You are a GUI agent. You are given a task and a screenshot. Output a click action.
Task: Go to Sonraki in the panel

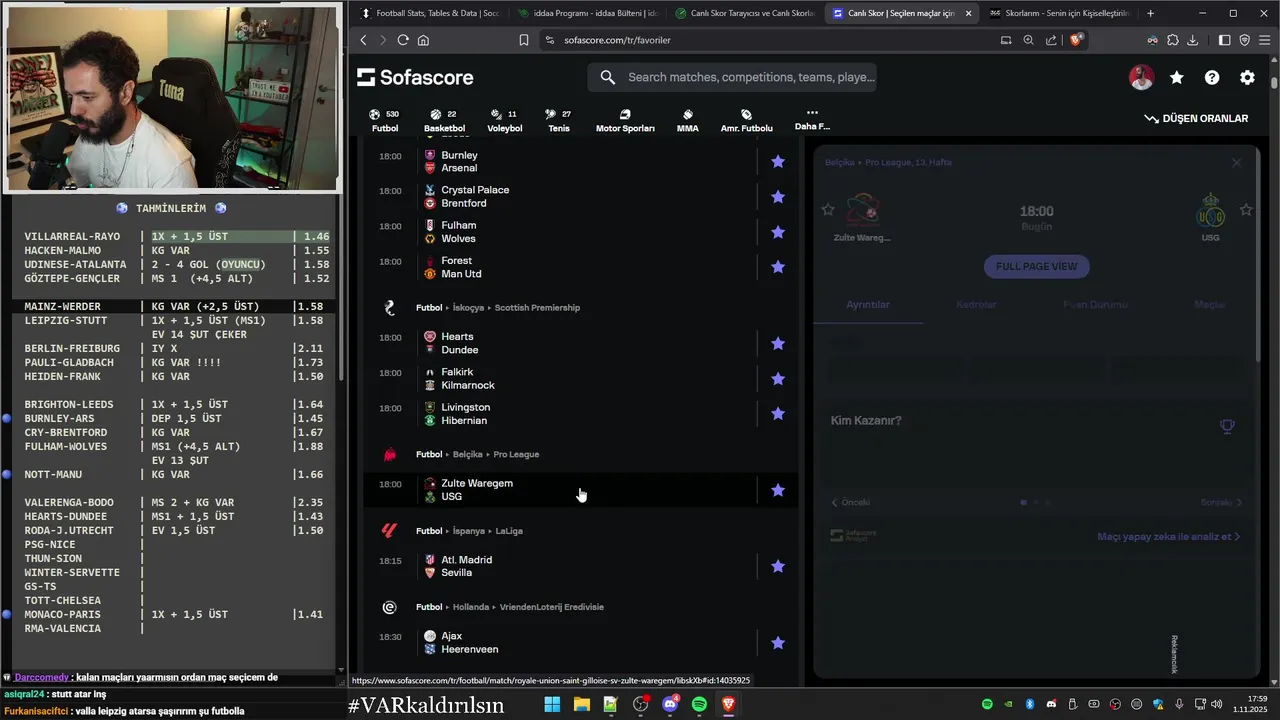(x=1221, y=502)
